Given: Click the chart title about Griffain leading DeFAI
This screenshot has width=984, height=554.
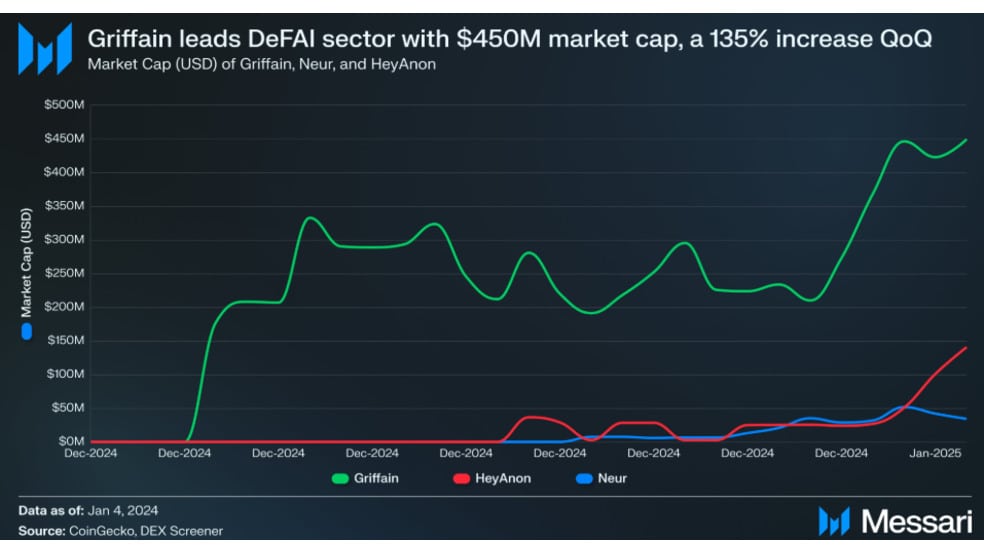Looking at the screenshot, I should (510, 39).
